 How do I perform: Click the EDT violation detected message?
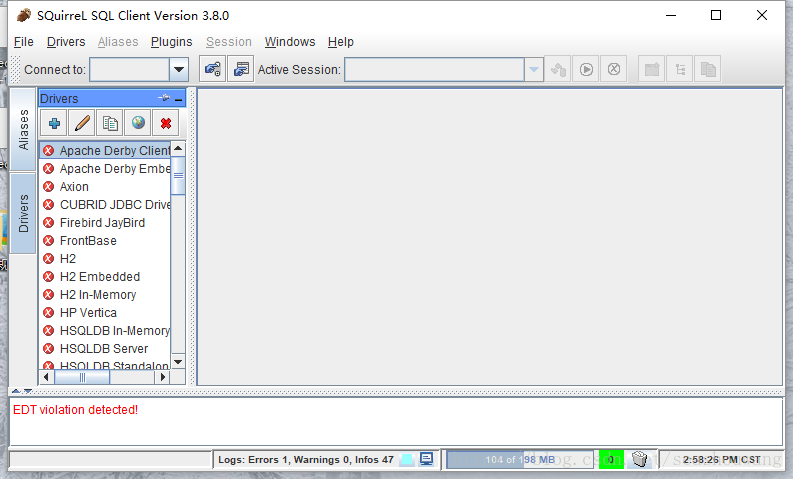(75, 410)
